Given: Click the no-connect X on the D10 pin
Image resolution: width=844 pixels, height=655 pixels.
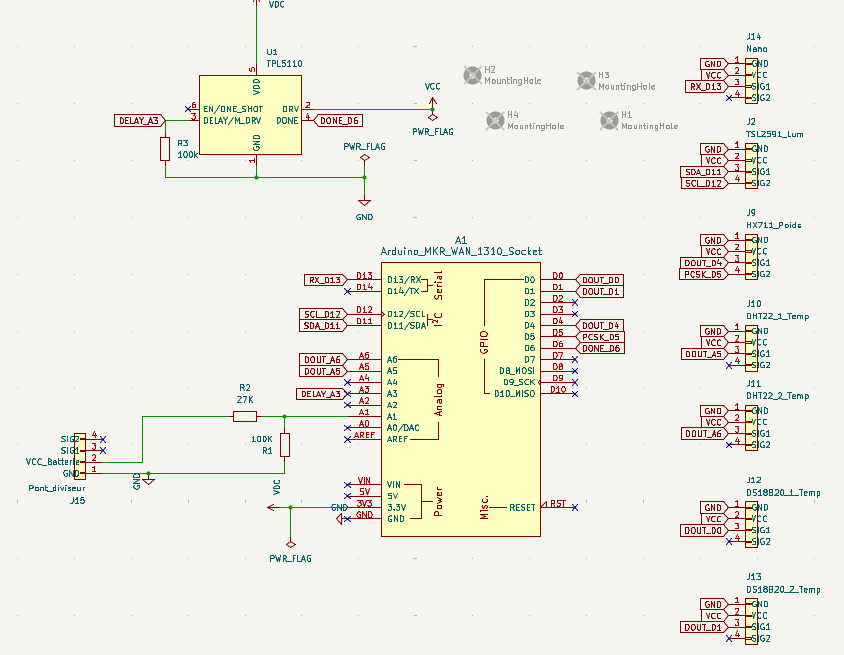Looking at the screenshot, I should pyautogui.click(x=575, y=394).
